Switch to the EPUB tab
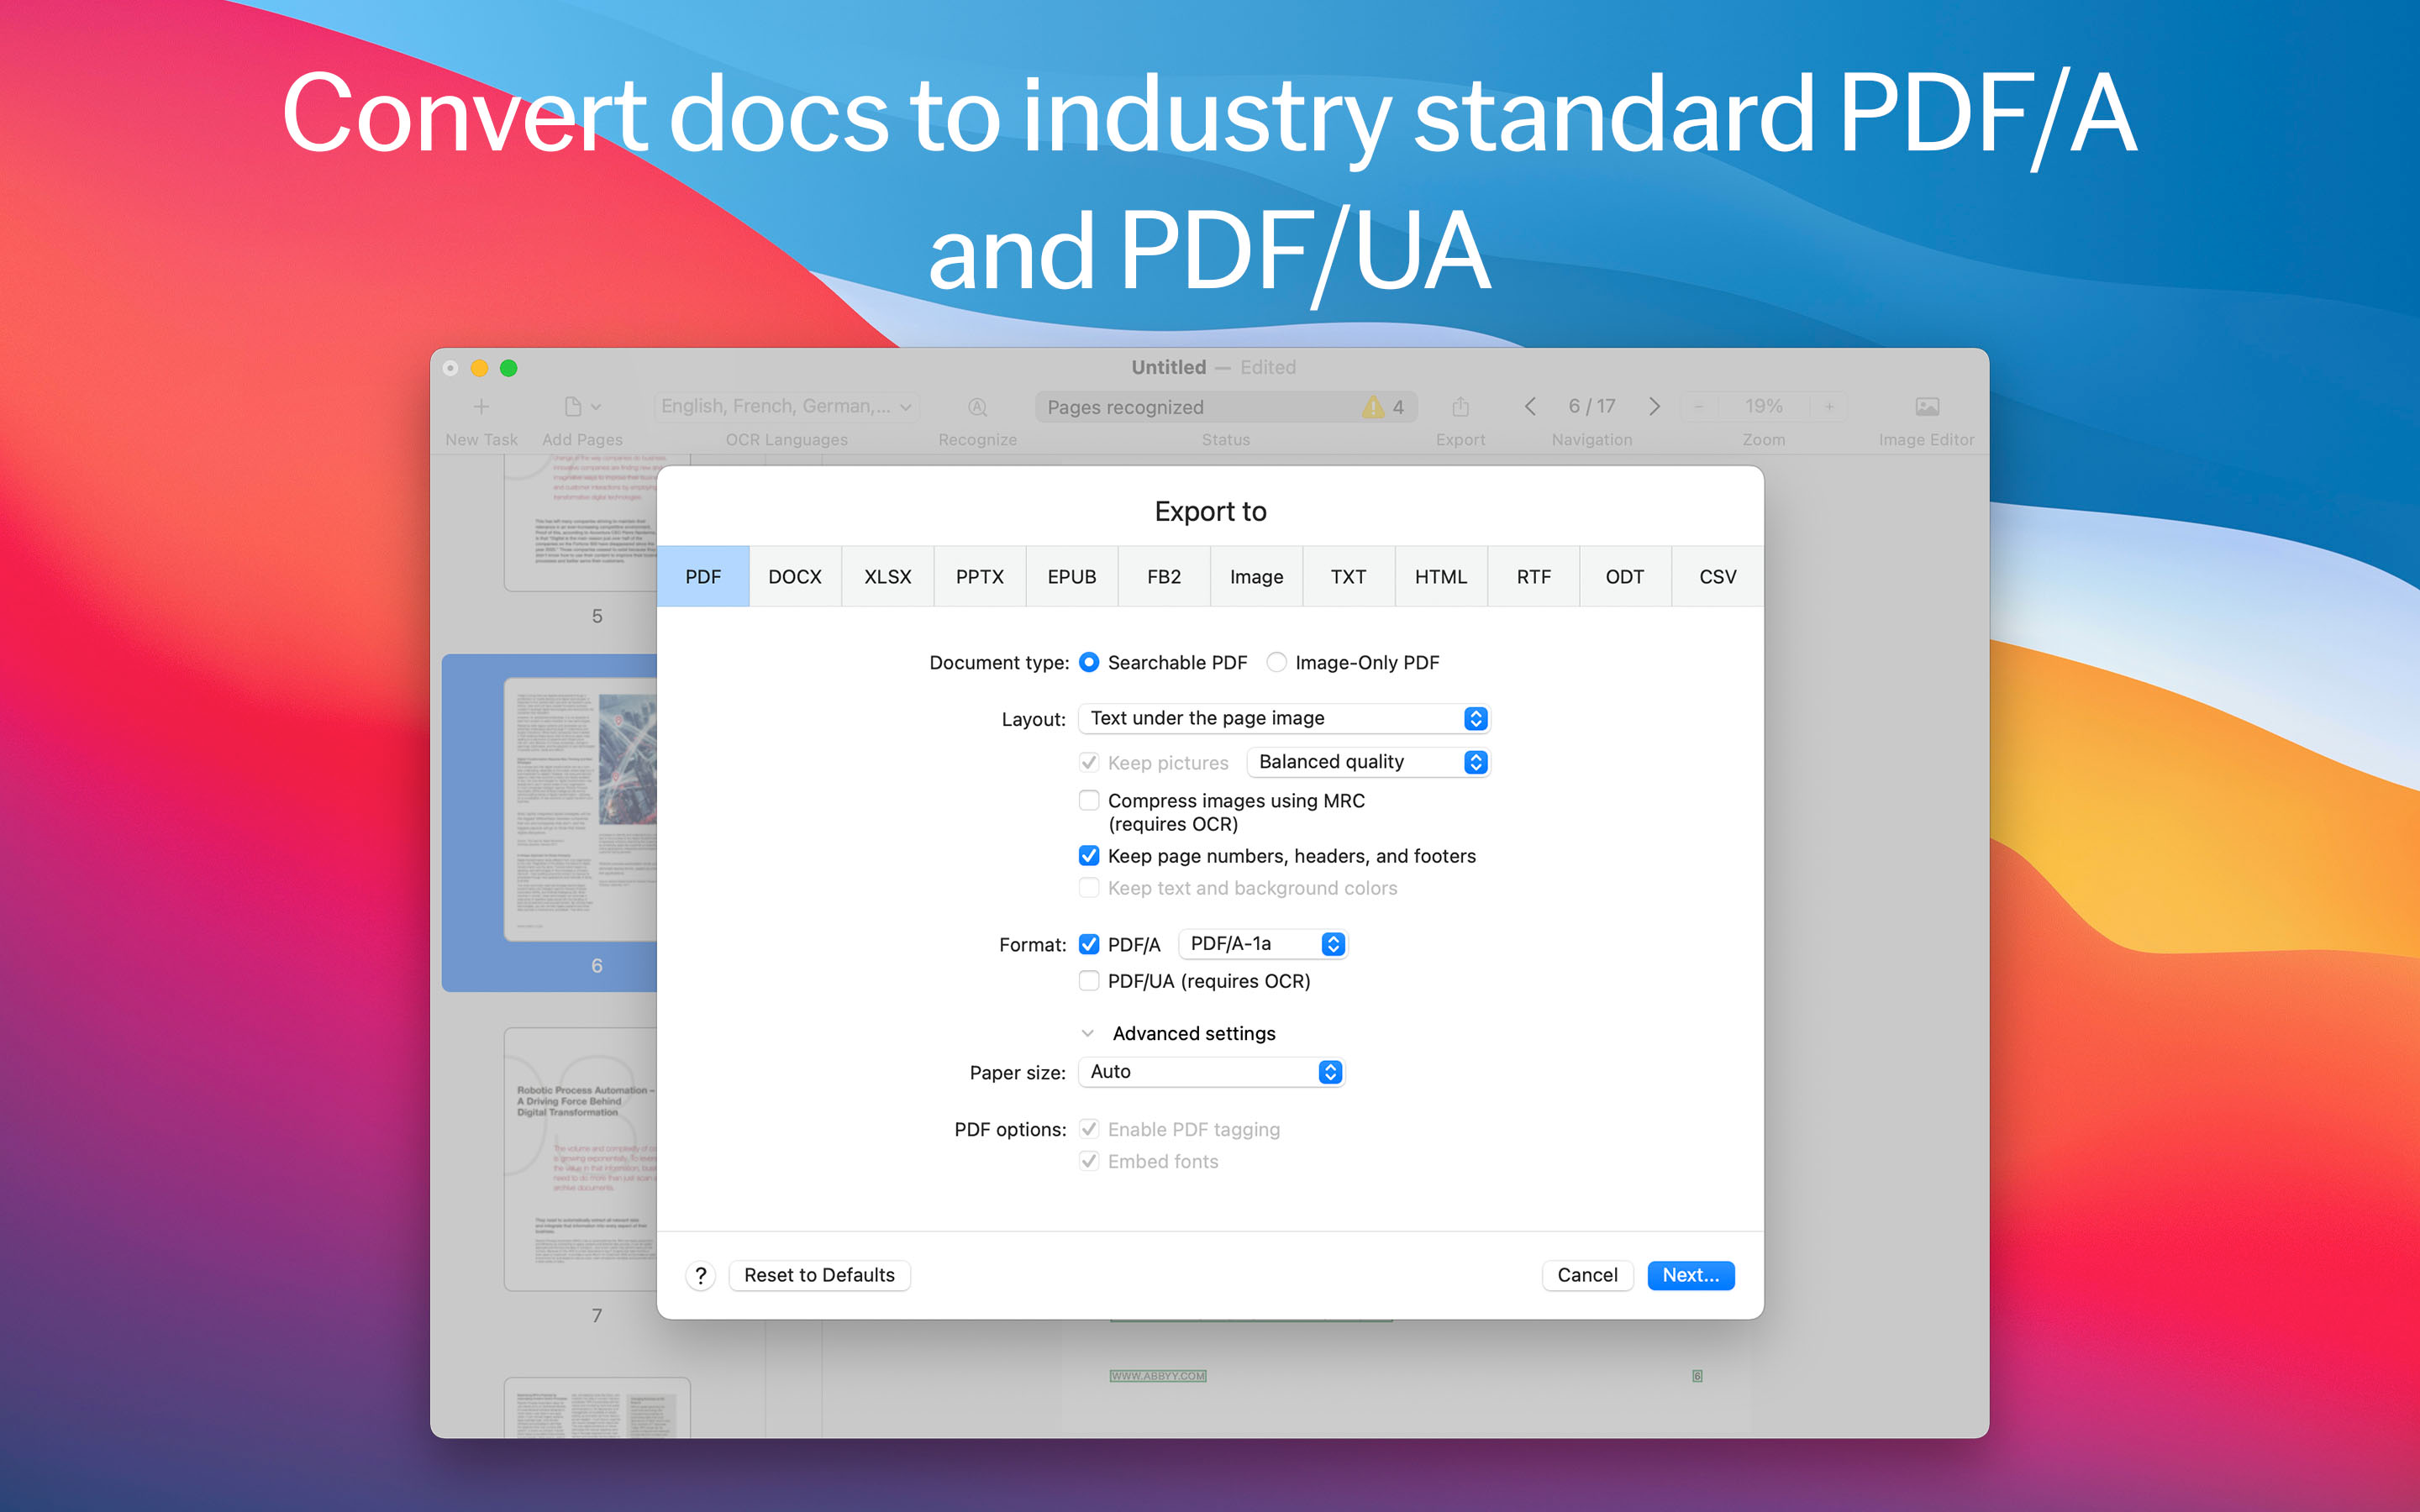Screen dimensions: 2420x1512 [x=1071, y=577]
